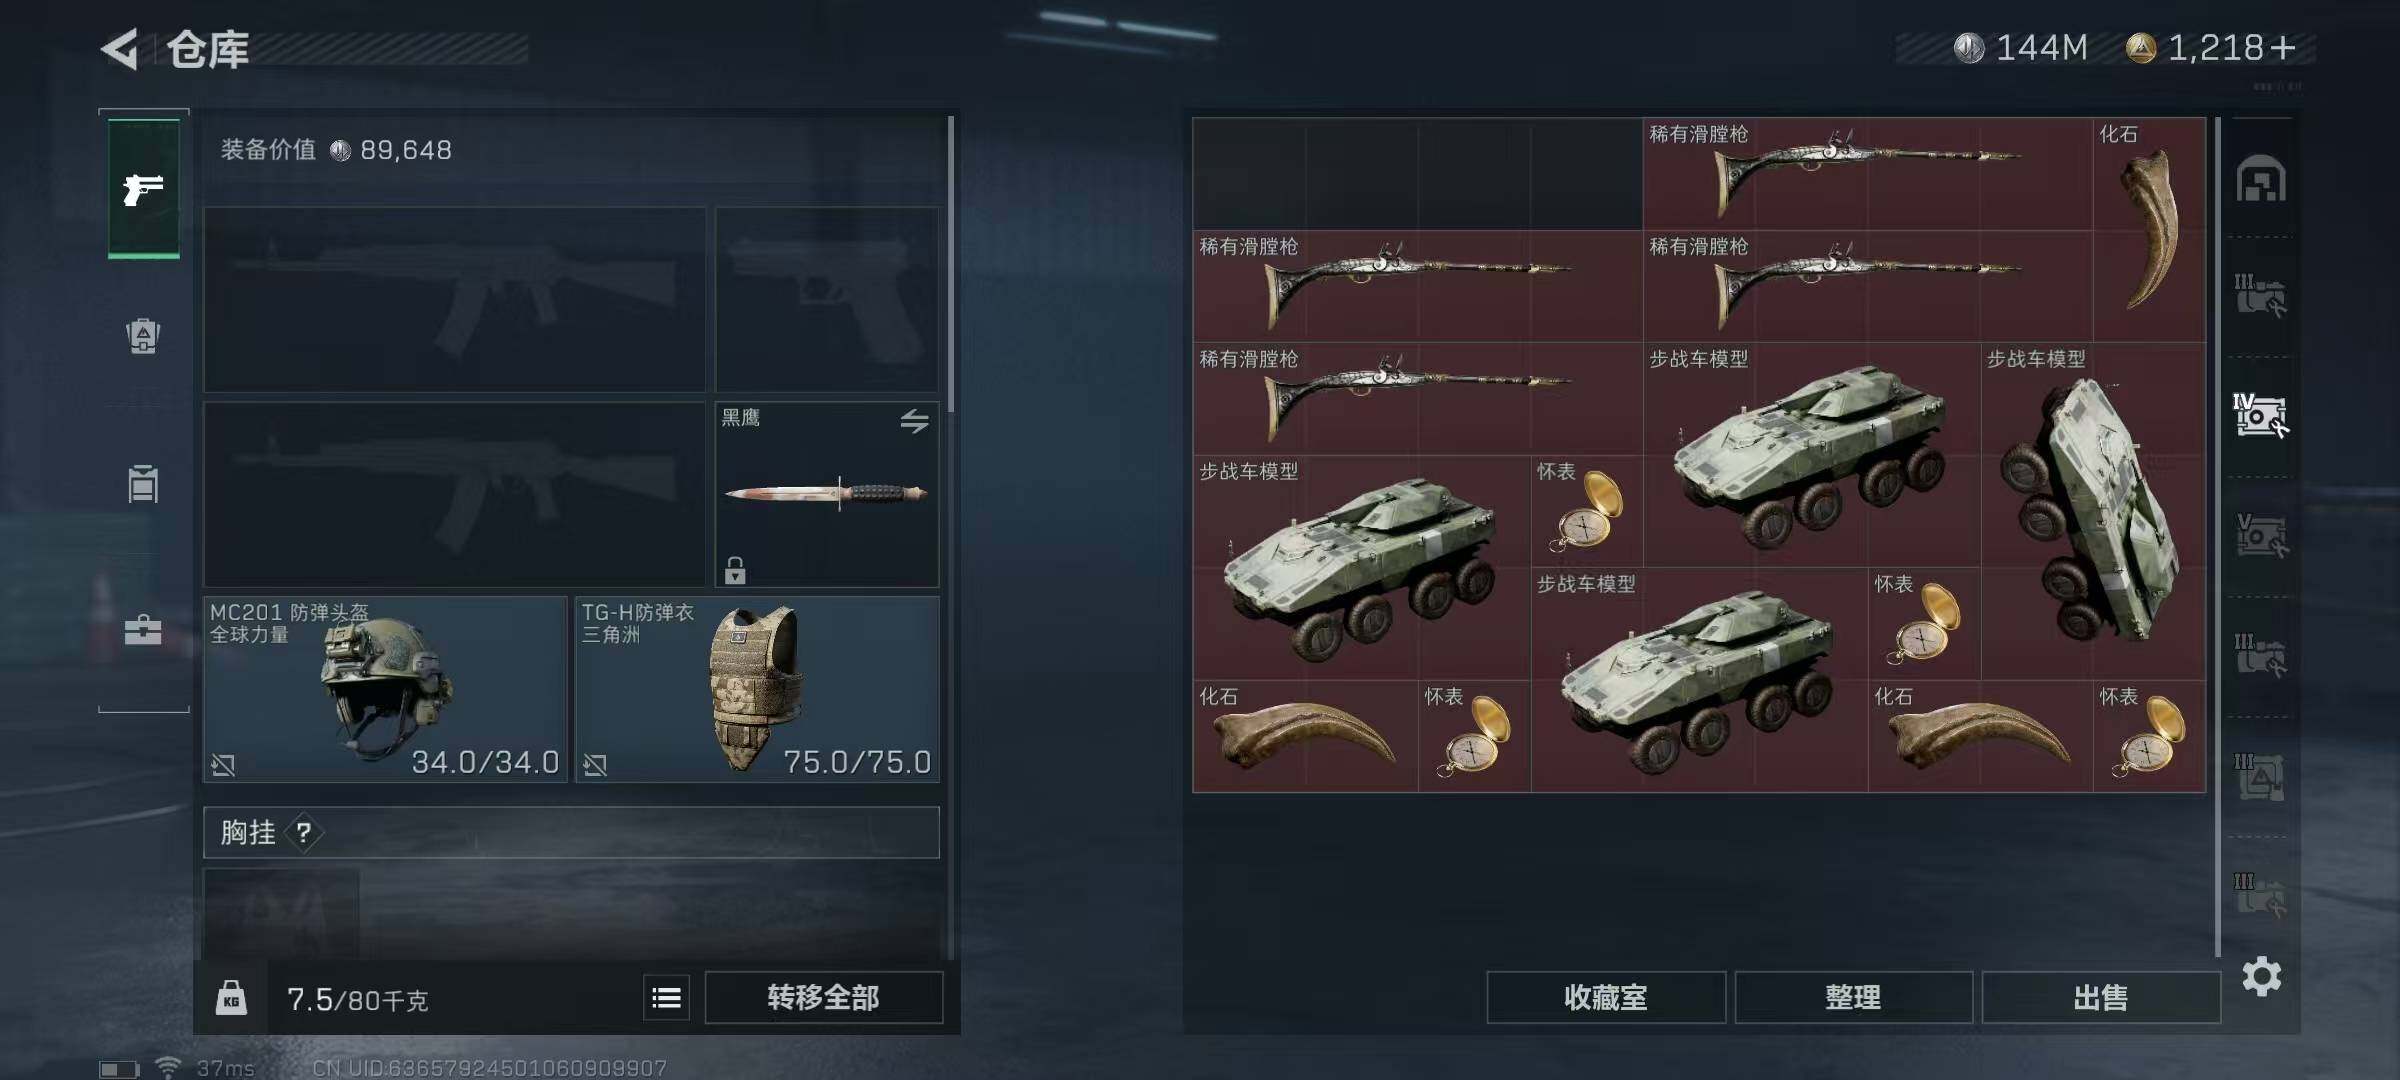Open the backpack tab in left sidebar

143,335
